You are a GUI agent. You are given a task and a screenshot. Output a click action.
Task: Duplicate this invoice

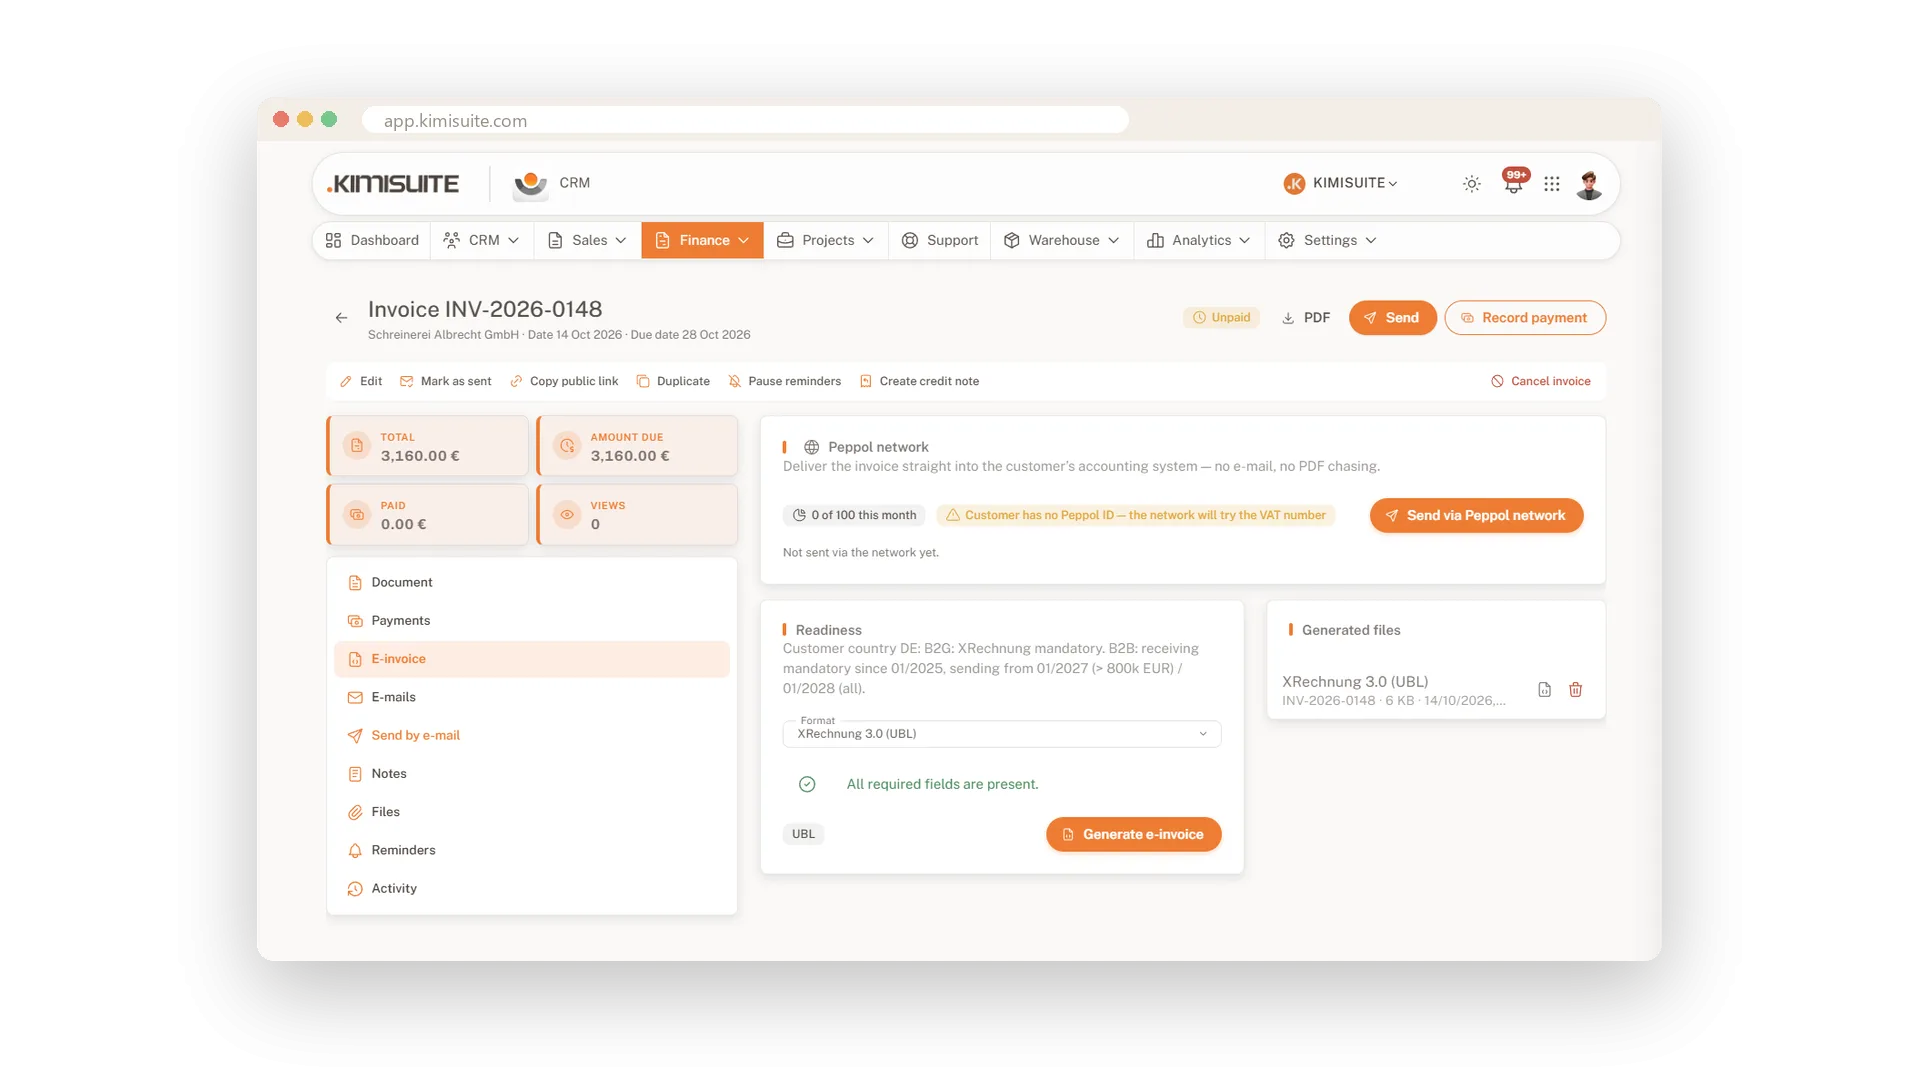point(673,381)
